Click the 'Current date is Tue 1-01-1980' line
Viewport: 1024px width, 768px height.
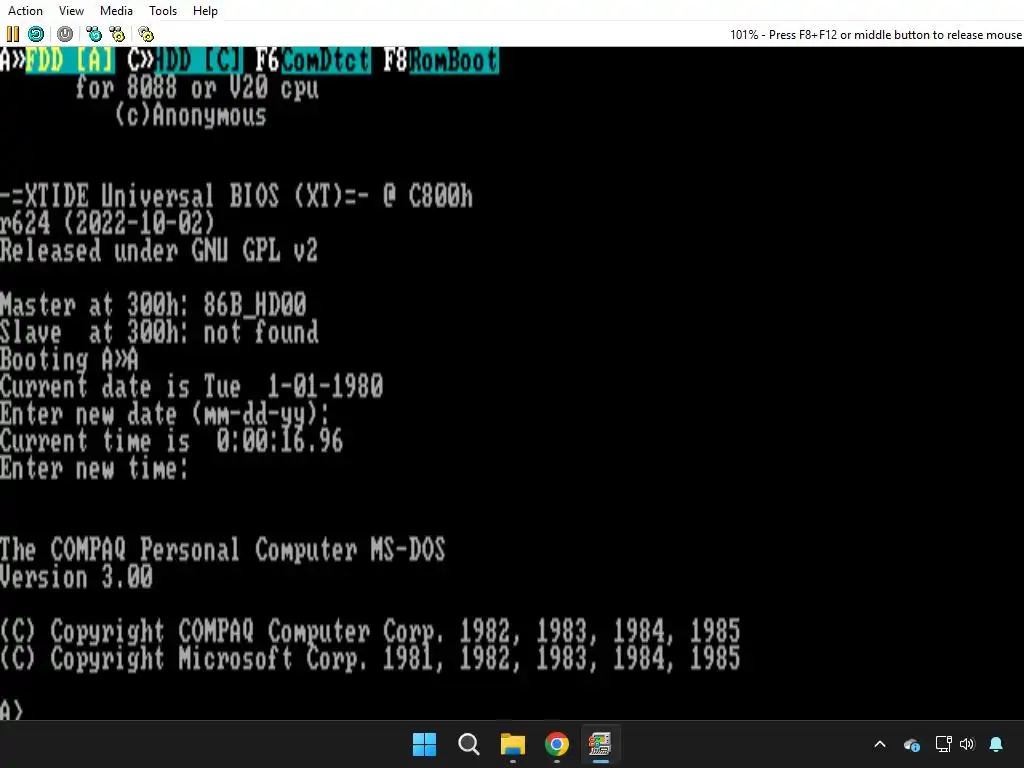coord(191,387)
